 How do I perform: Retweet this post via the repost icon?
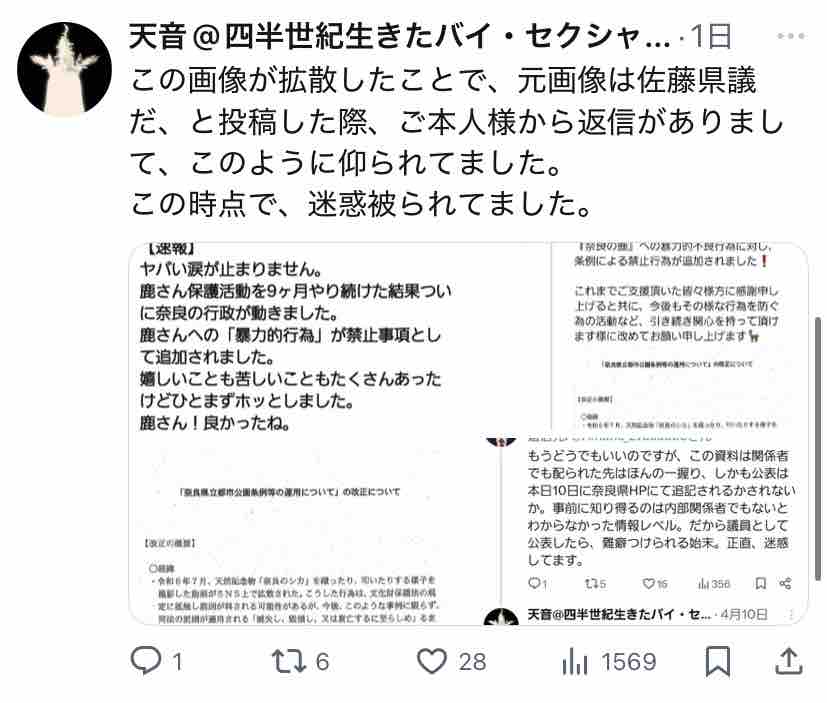(288, 661)
